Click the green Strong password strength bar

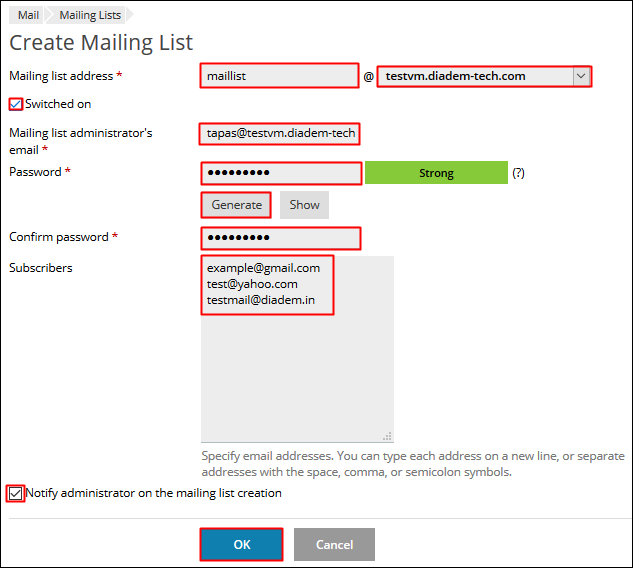click(436, 173)
